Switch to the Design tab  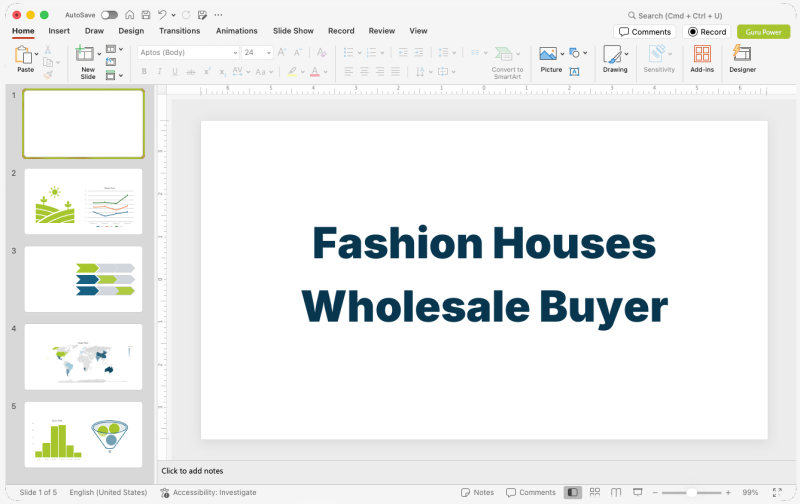(x=131, y=31)
